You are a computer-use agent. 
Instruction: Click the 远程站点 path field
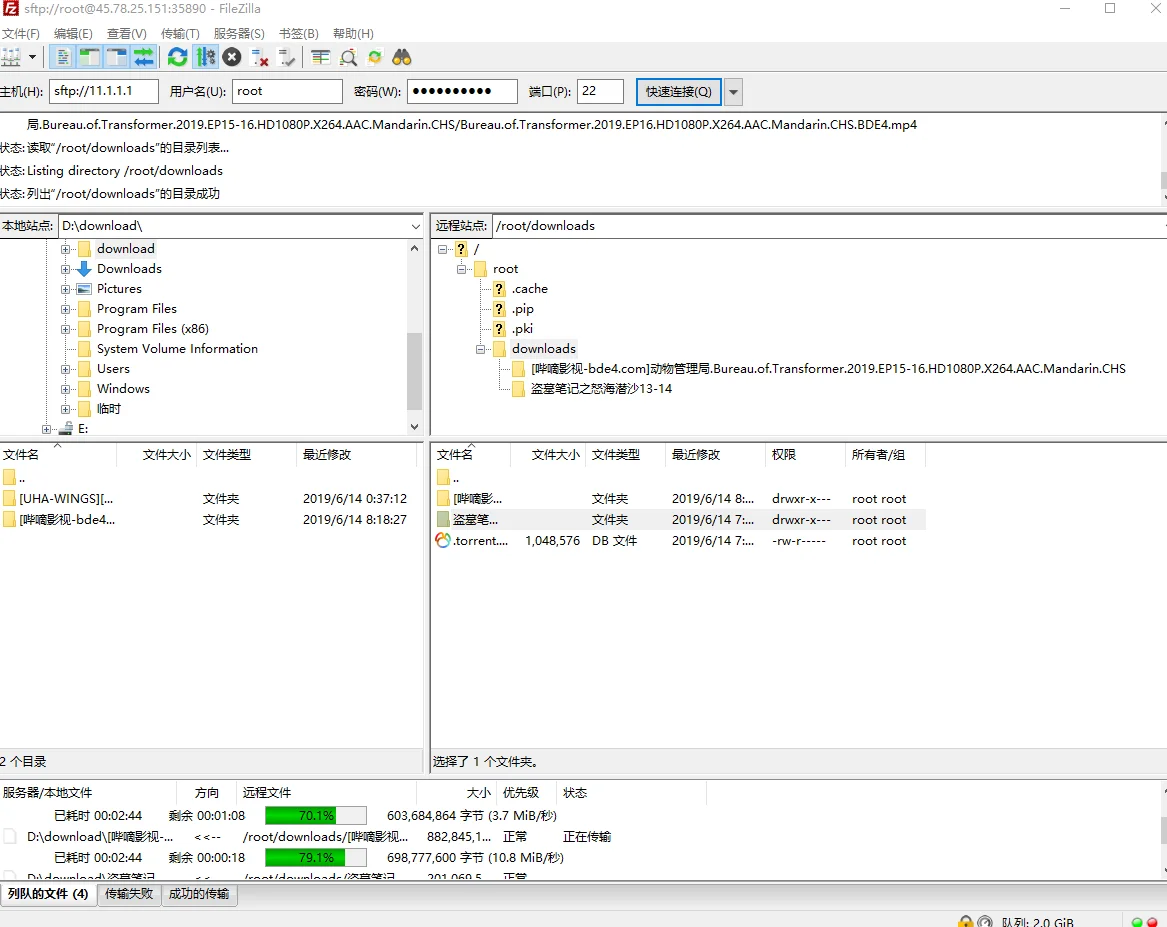pos(828,225)
